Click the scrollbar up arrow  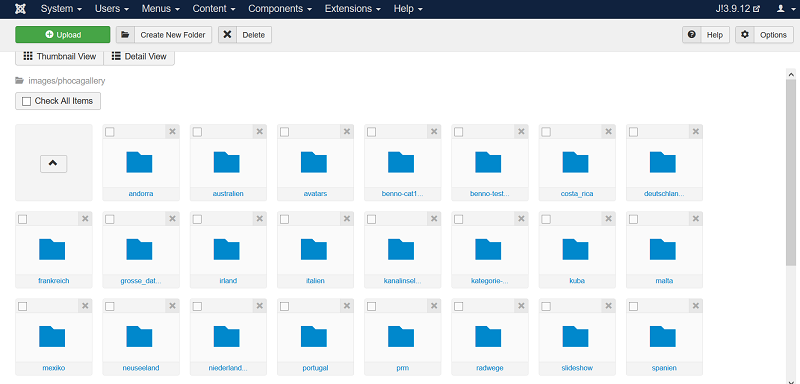click(x=791, y=74)
